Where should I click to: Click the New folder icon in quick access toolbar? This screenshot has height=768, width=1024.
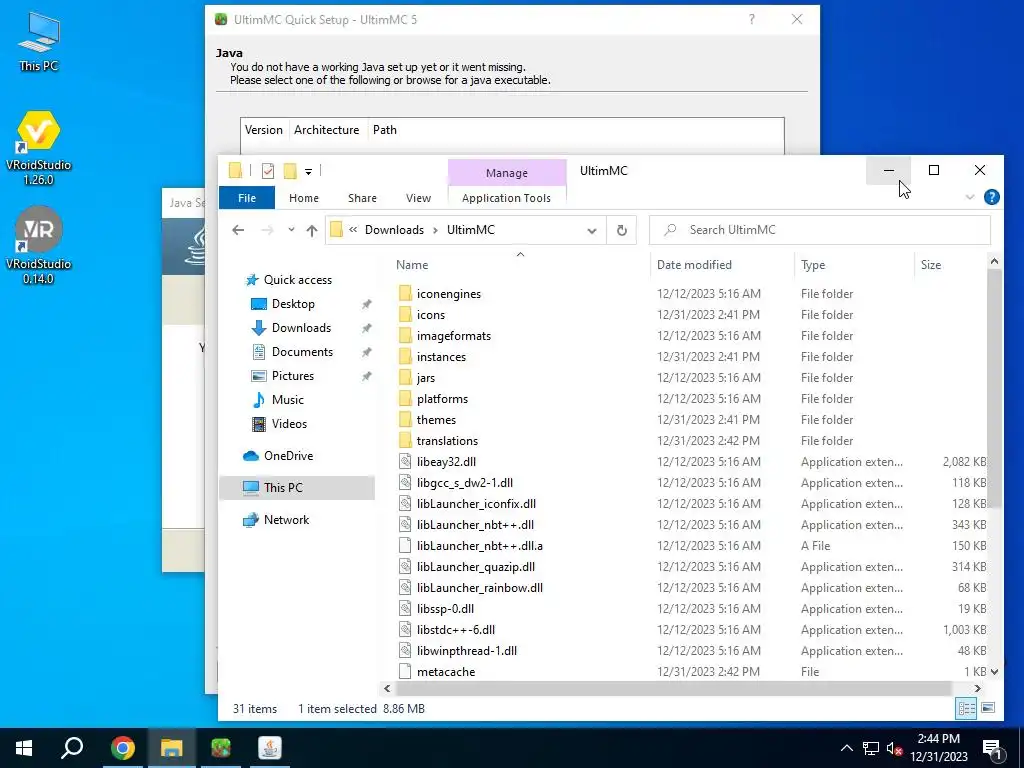[290, 171]
